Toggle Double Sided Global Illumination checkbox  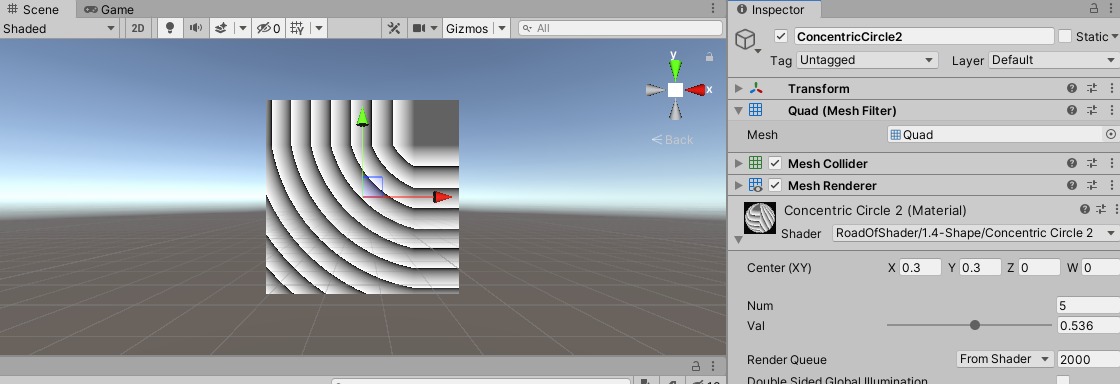coord(1063,380)
